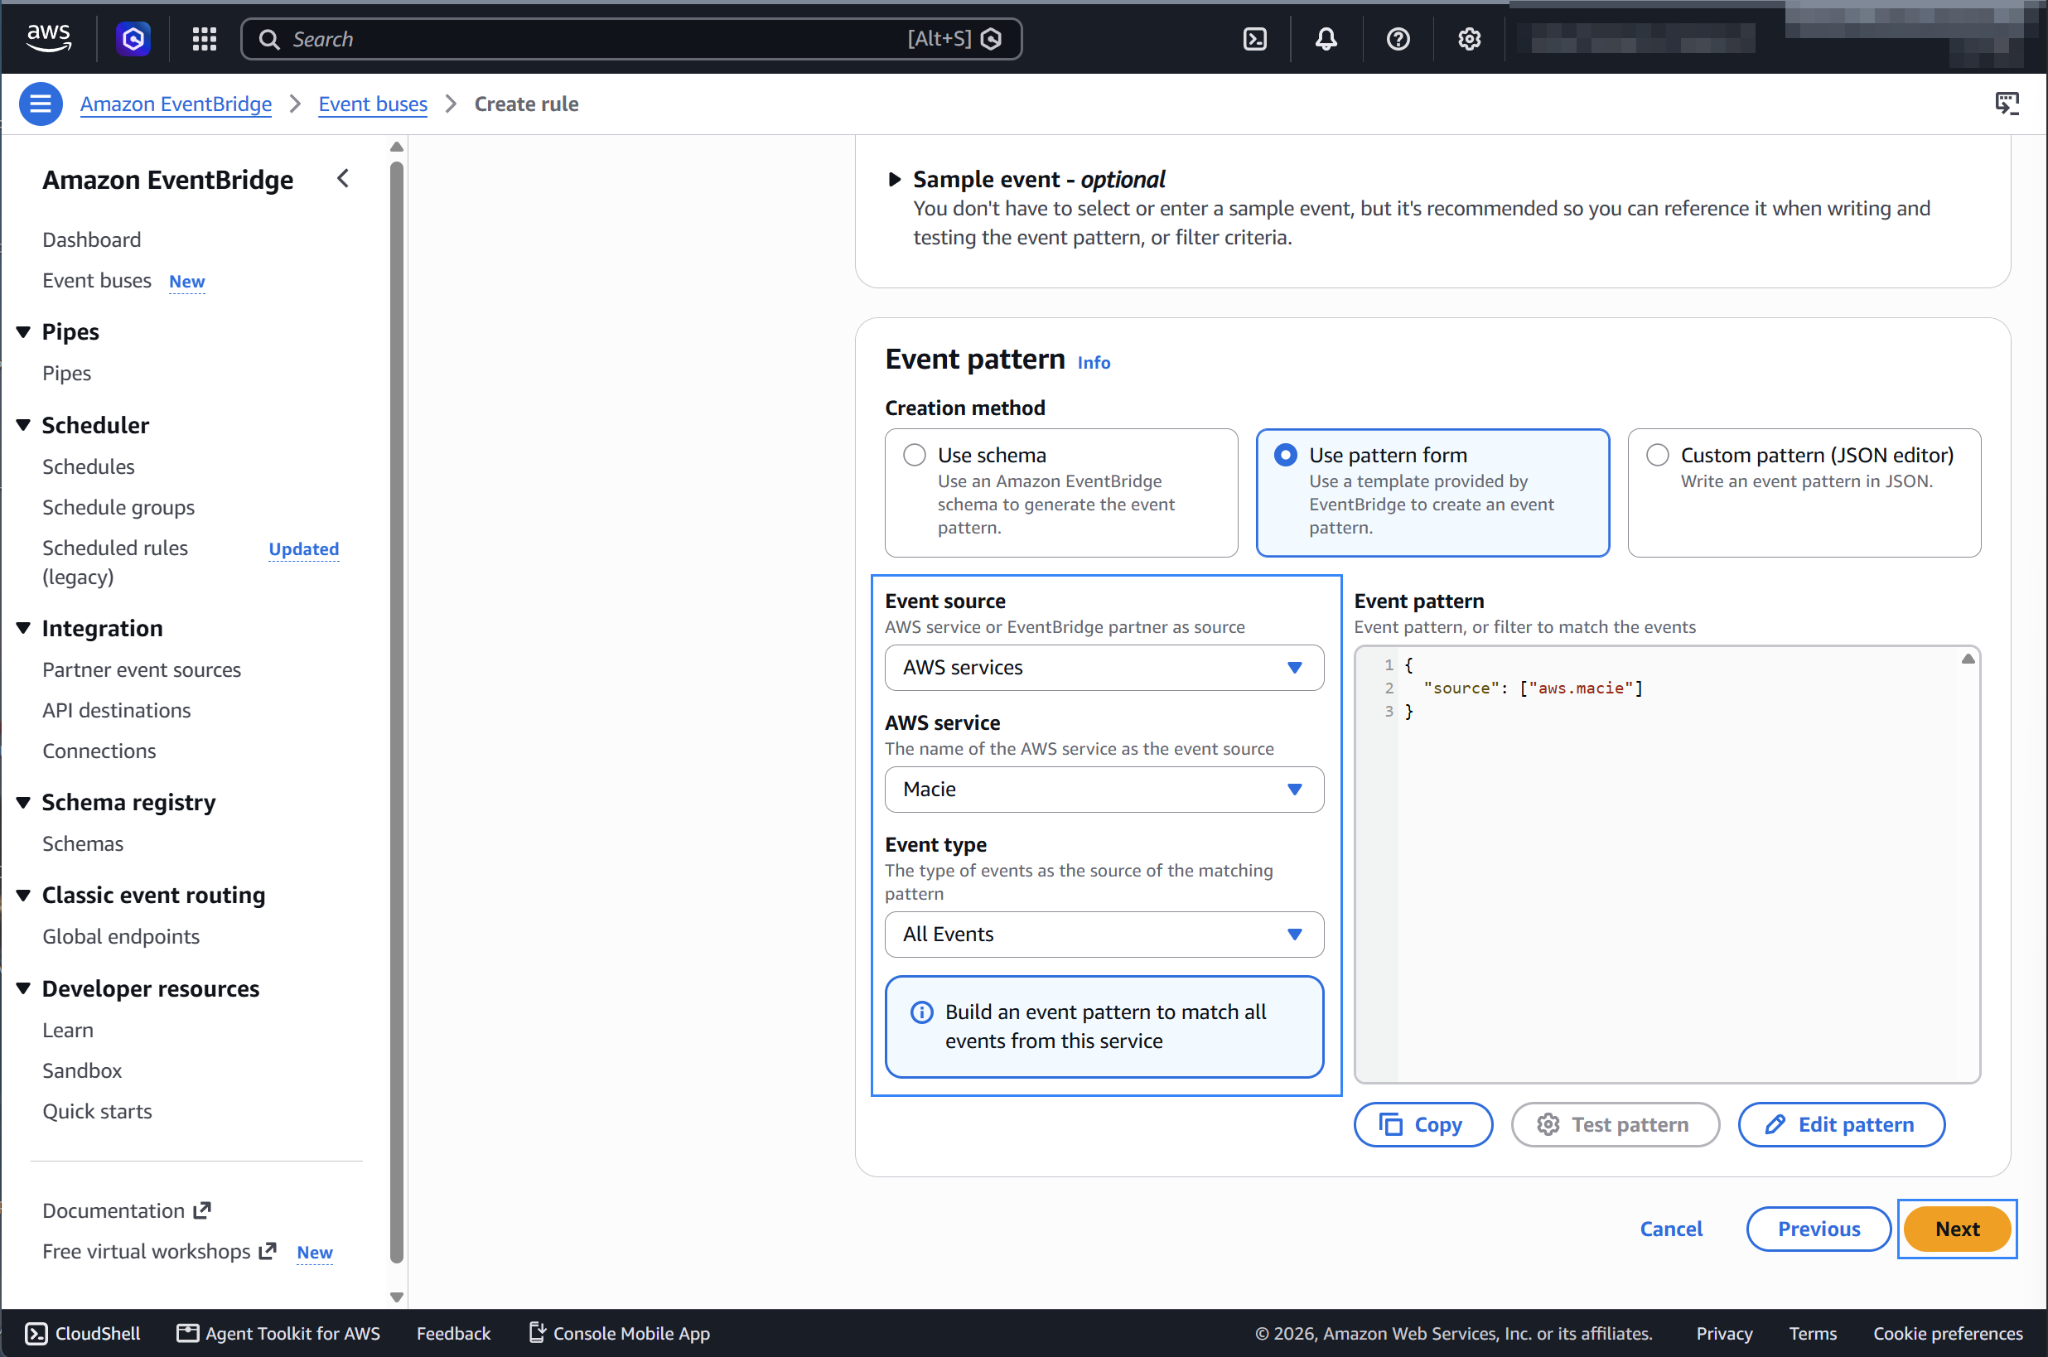Open the Amazon Q icon in header
2048x1357 pixels.
coord(133,39)
